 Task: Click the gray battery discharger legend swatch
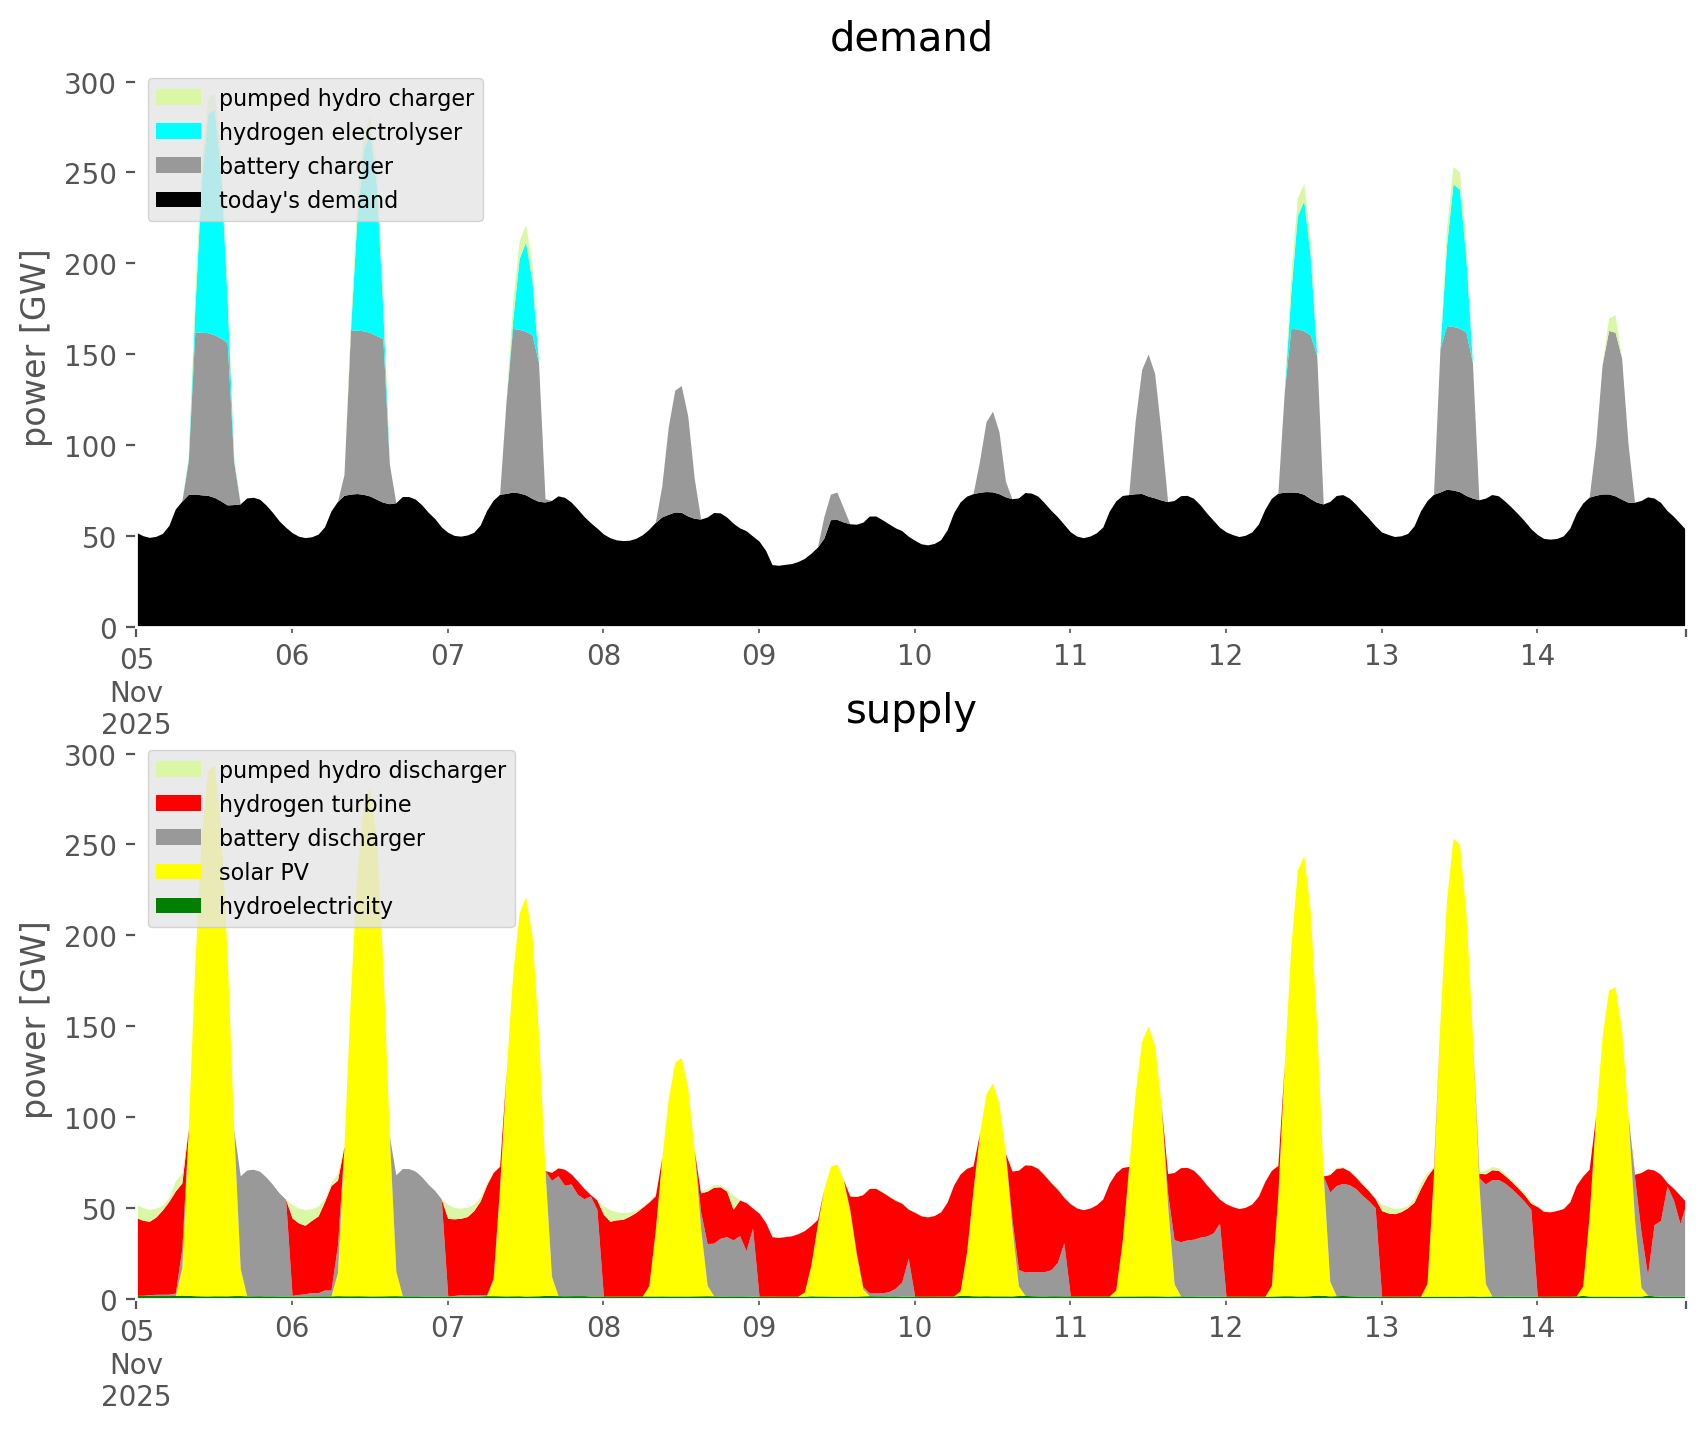click(180, 838)
